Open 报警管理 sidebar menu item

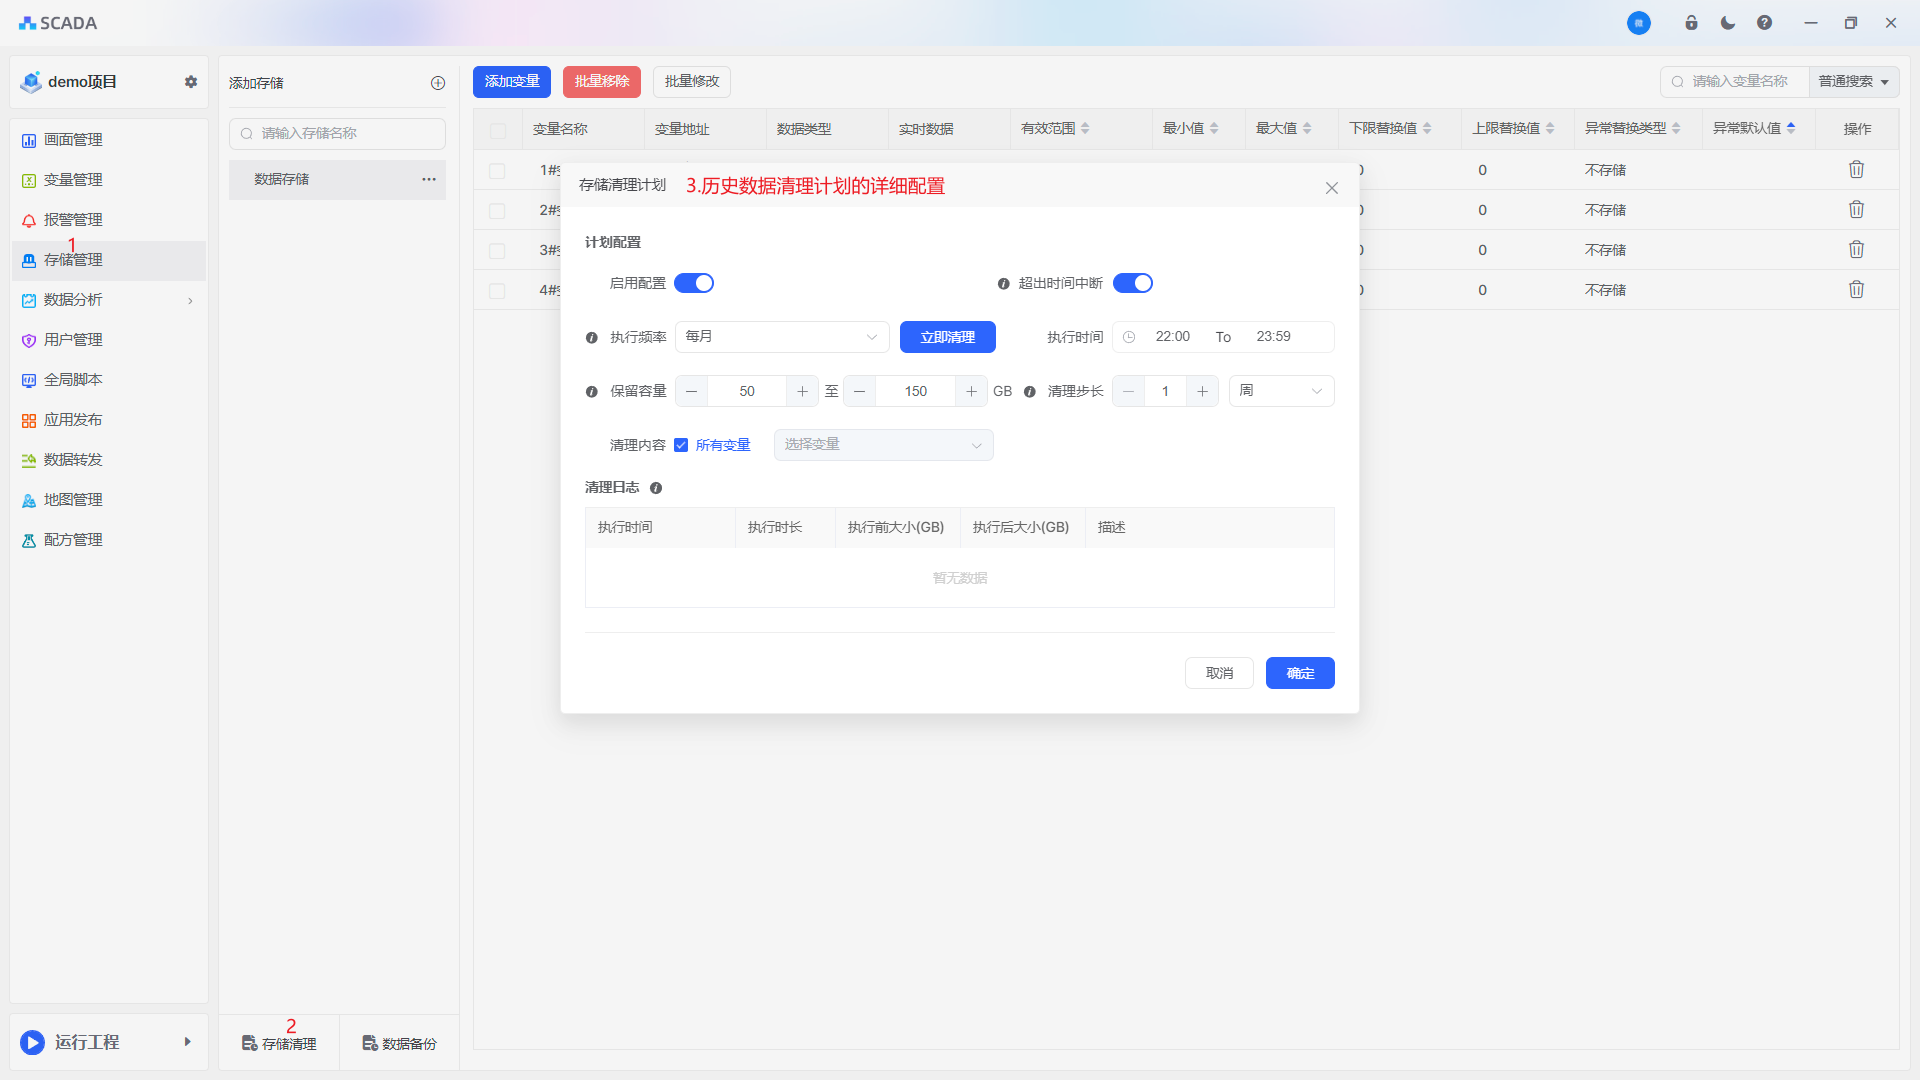(x=73, y=220)
